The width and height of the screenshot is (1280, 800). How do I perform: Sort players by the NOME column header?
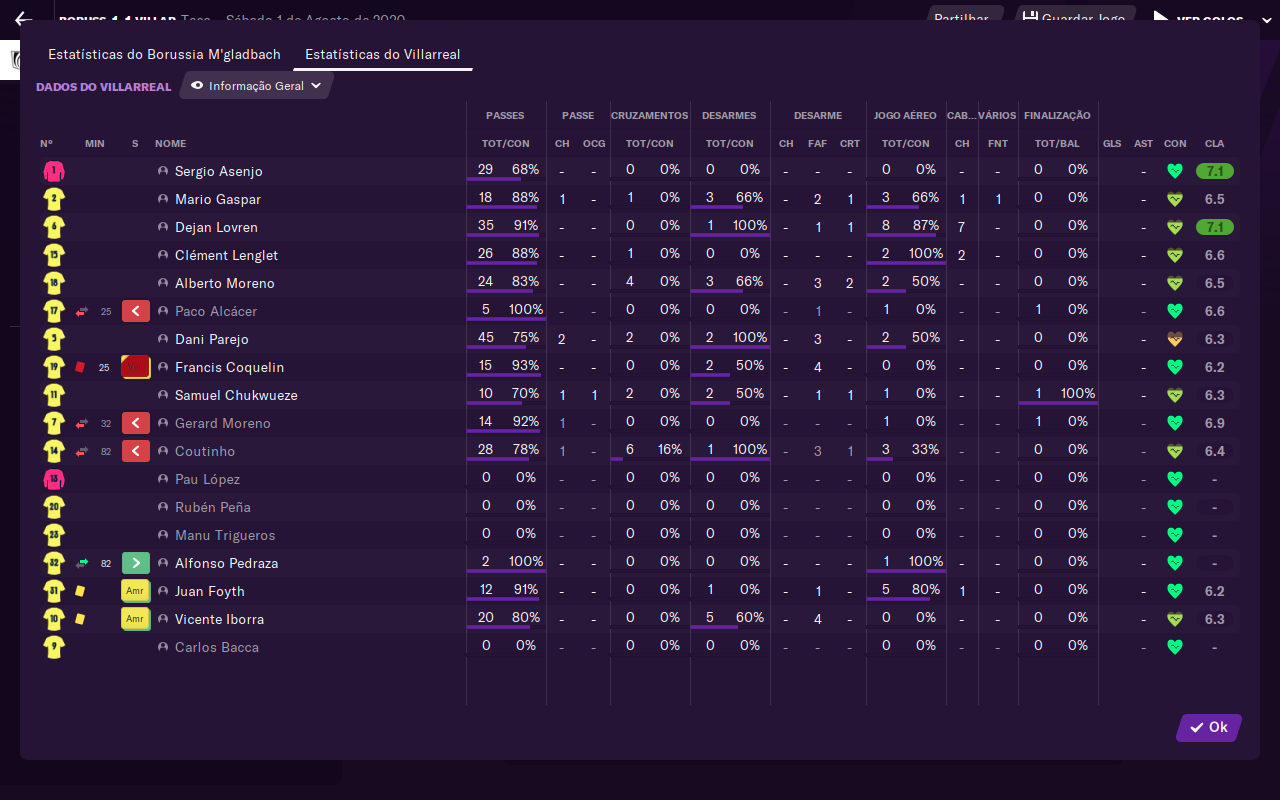pyautogui.click(x=171, y=144)
